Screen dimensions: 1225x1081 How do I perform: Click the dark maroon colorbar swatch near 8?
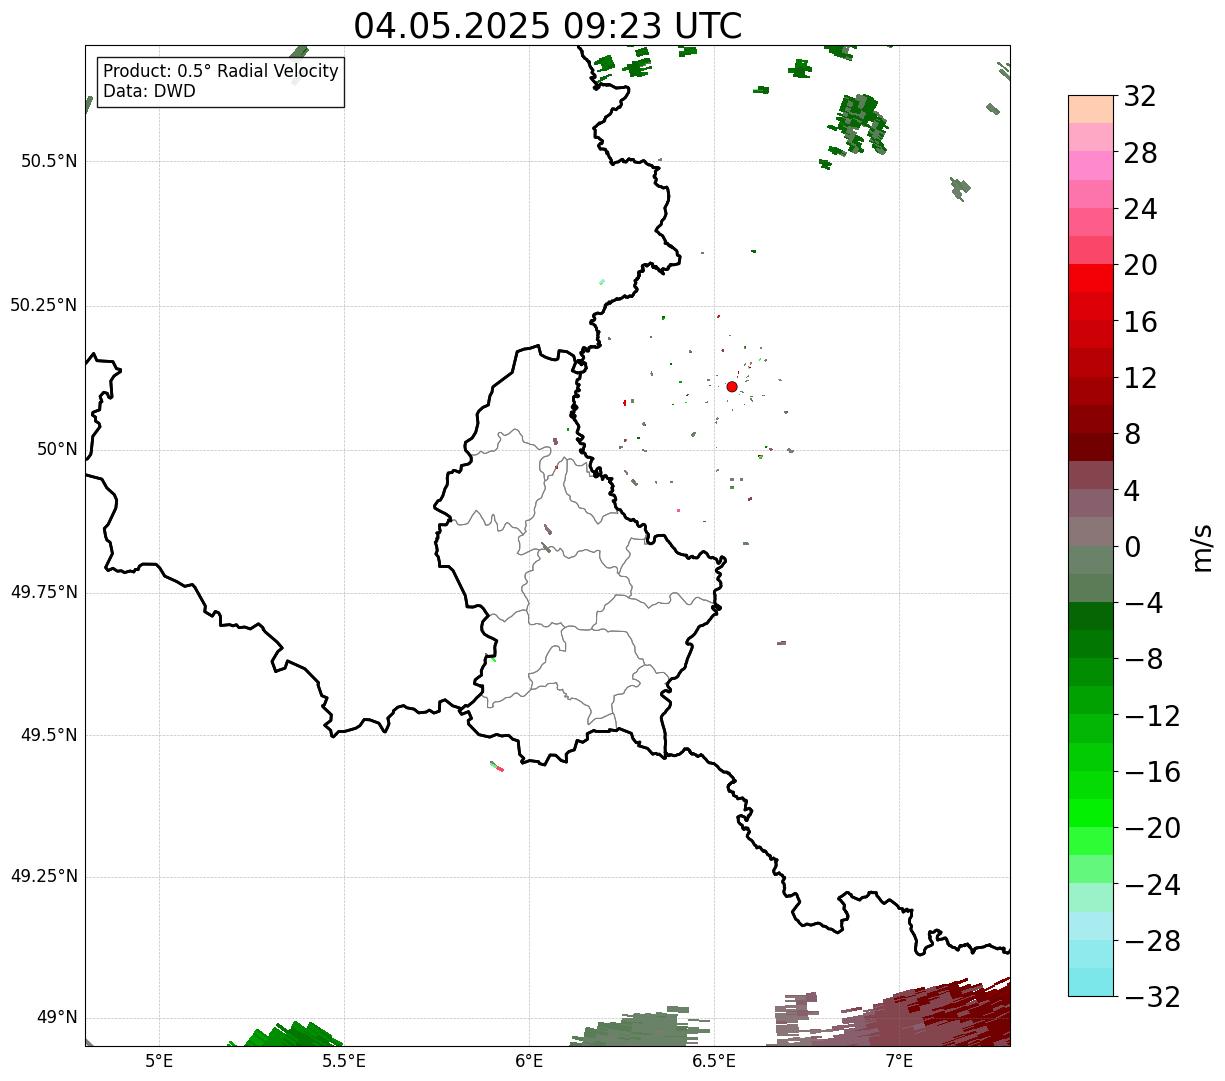click(1090, 447)
